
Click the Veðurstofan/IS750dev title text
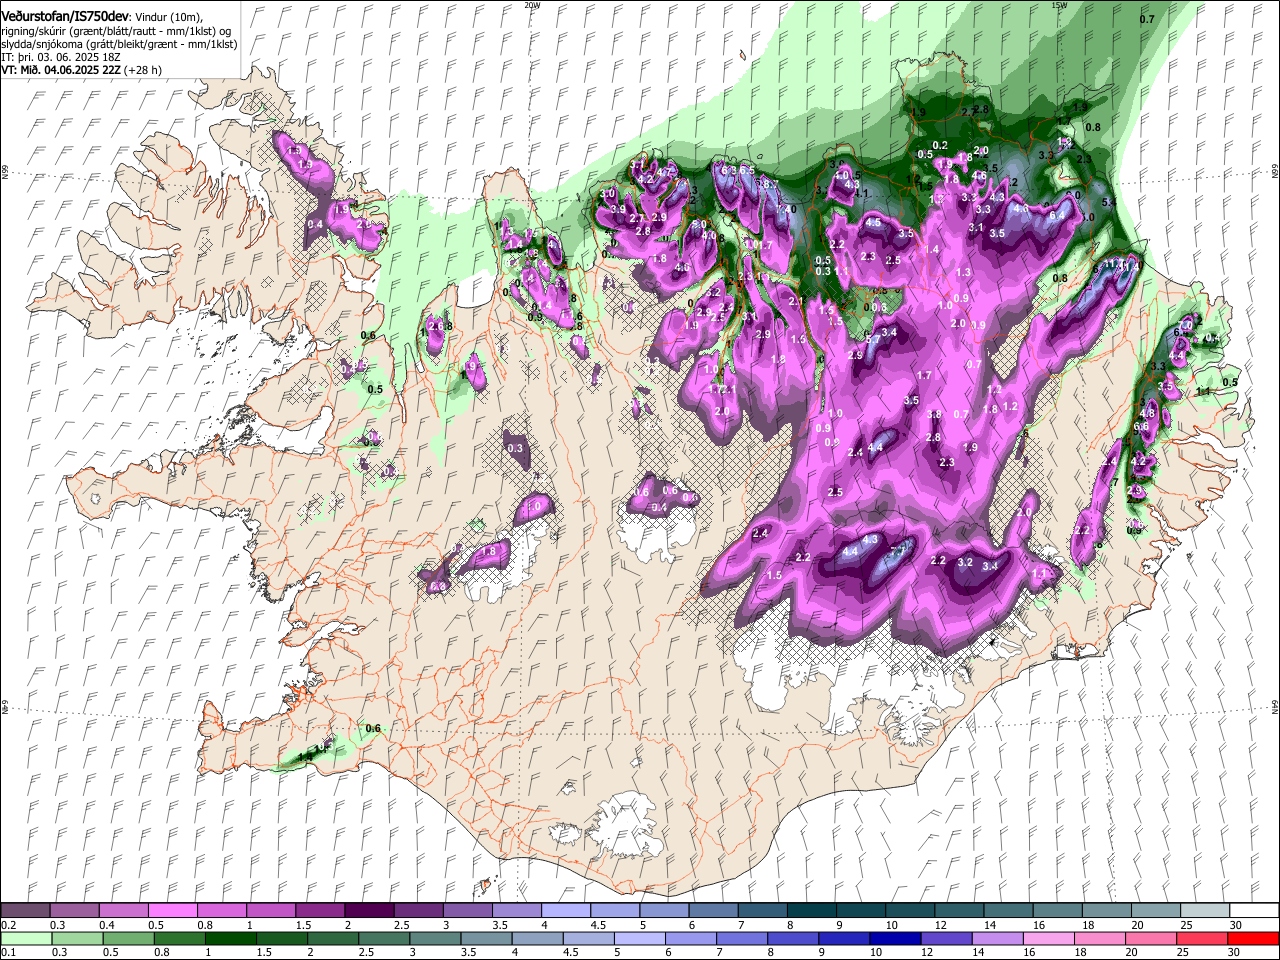[x=66, y=17]
